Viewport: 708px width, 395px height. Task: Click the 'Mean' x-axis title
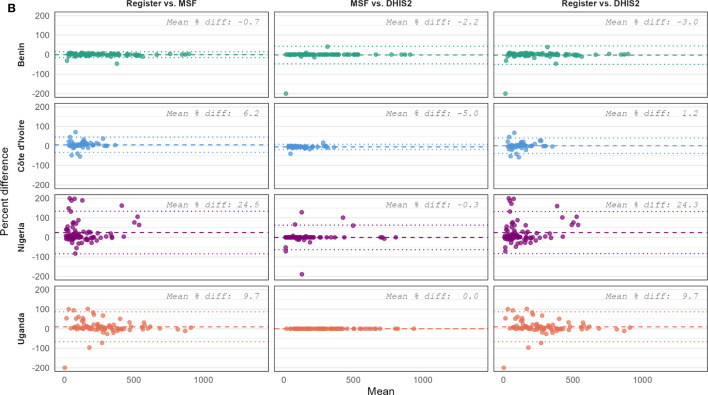pyautogui.click(x=381, y=390)
